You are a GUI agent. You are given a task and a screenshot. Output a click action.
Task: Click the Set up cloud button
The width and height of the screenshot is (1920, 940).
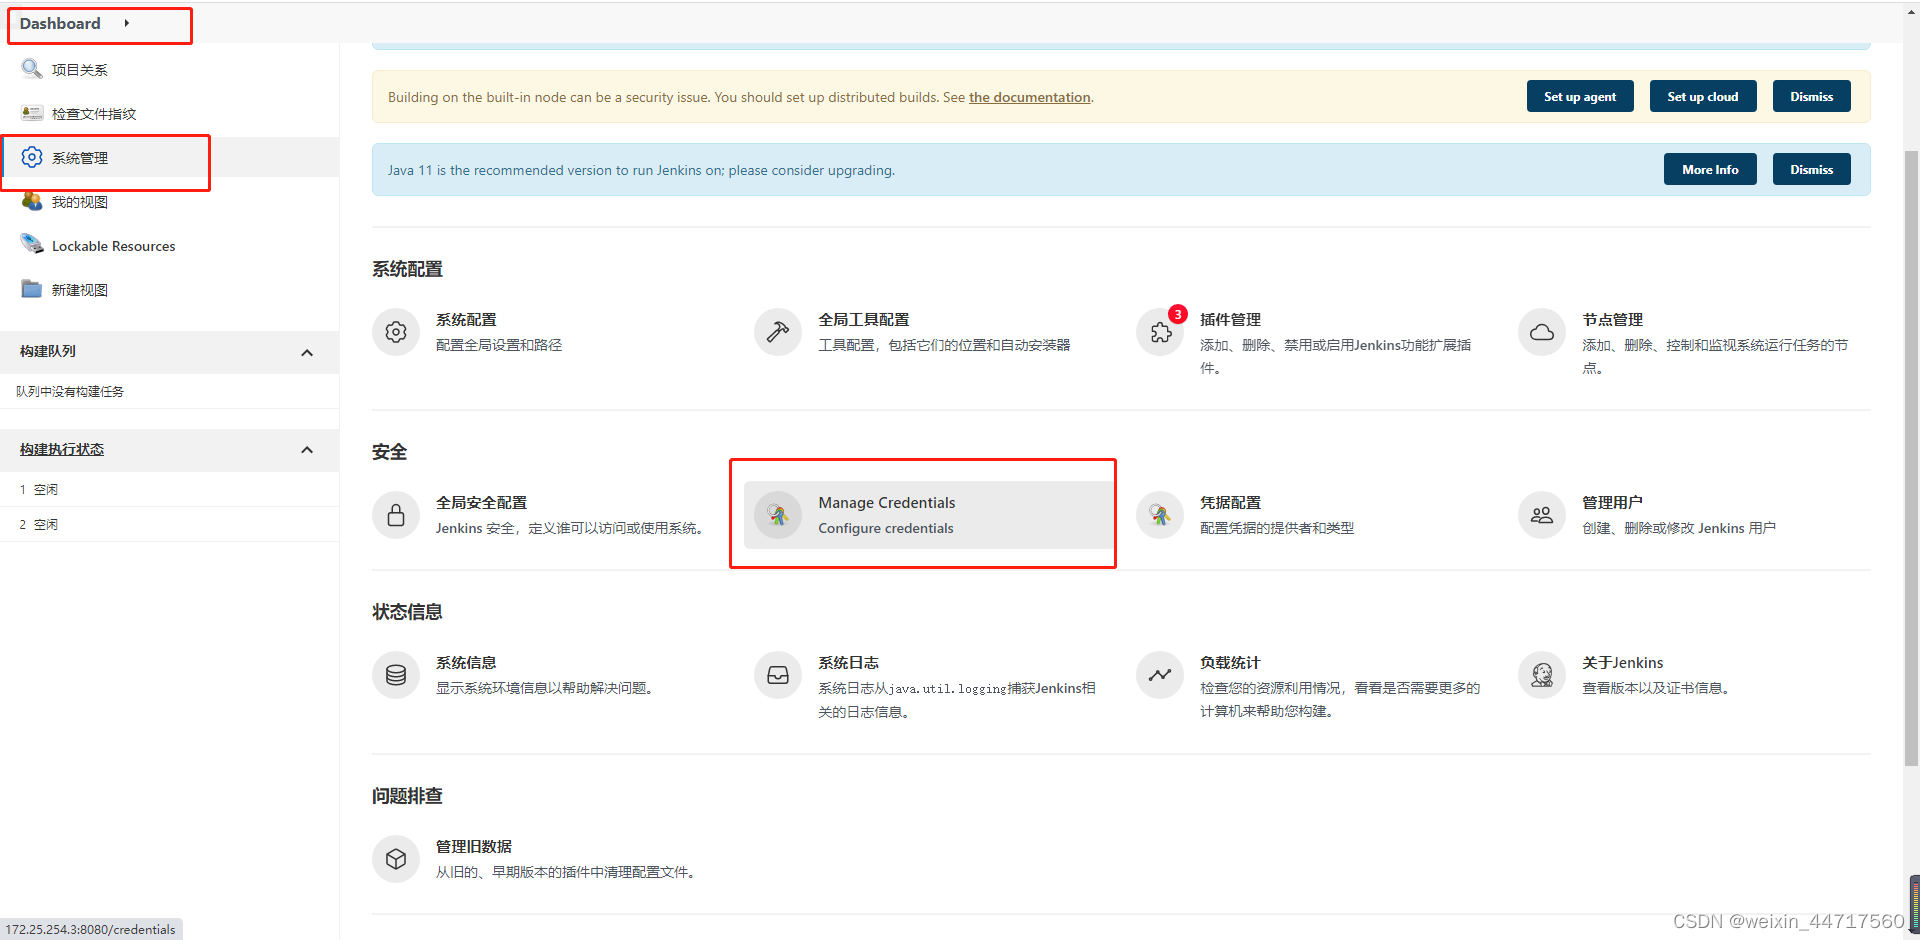pyautogui.click(x=1703, y=96)
